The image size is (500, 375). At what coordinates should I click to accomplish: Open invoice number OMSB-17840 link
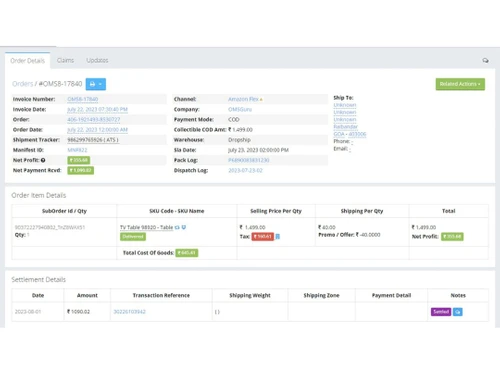click(x=83, y=99)
